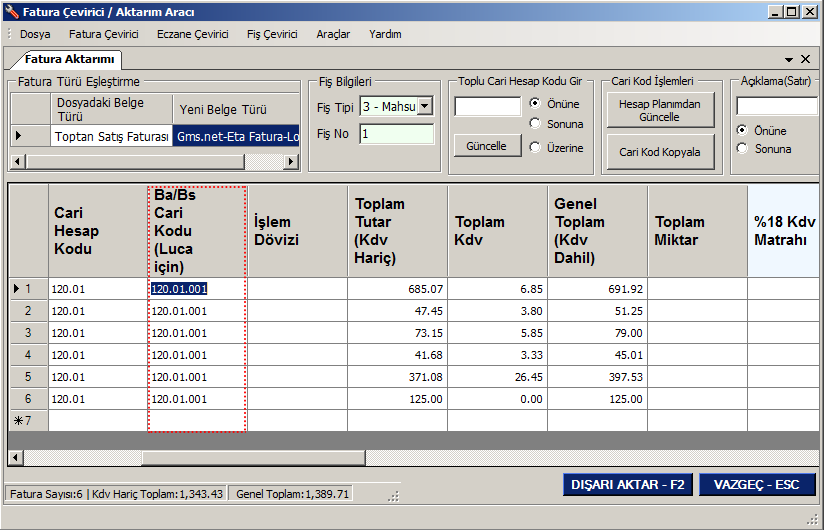Viewport: 824px width, 530px height.
Task: Click the Güncelle button
Action: pyautogui.click(x=487, y=146)
